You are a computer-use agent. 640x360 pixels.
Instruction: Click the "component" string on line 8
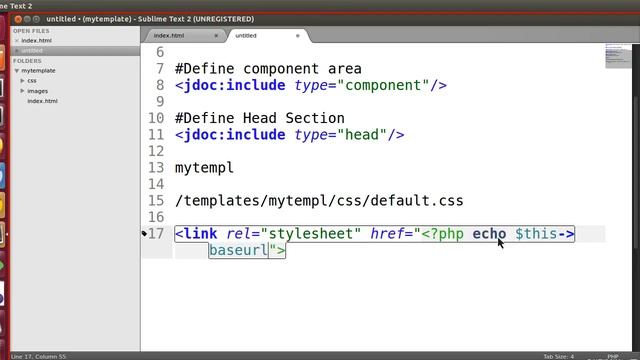pyautogui.click(x=383, y=85)
